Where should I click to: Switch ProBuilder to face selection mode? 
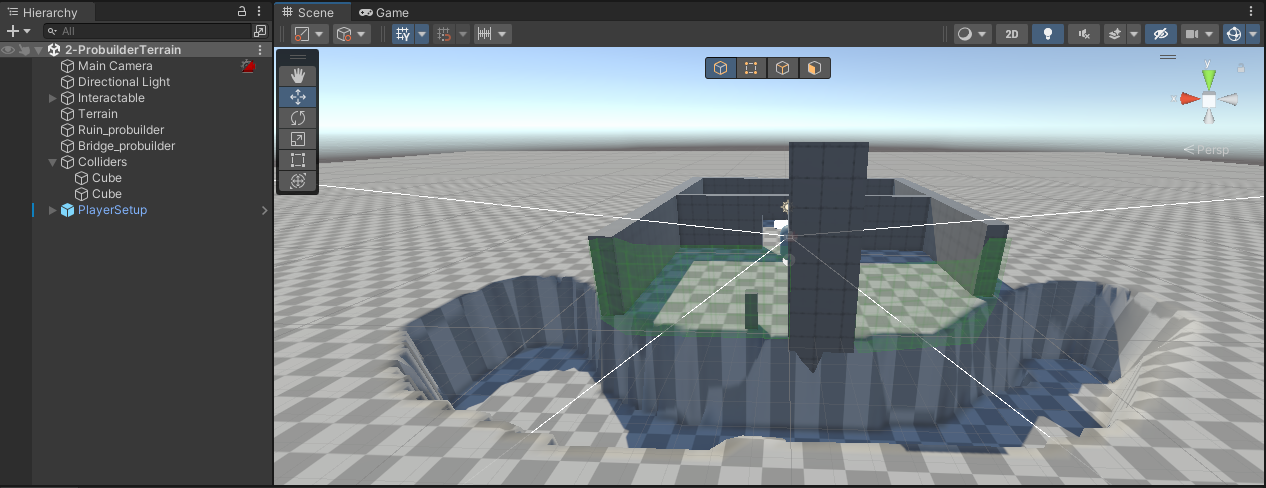pos(815,68)
